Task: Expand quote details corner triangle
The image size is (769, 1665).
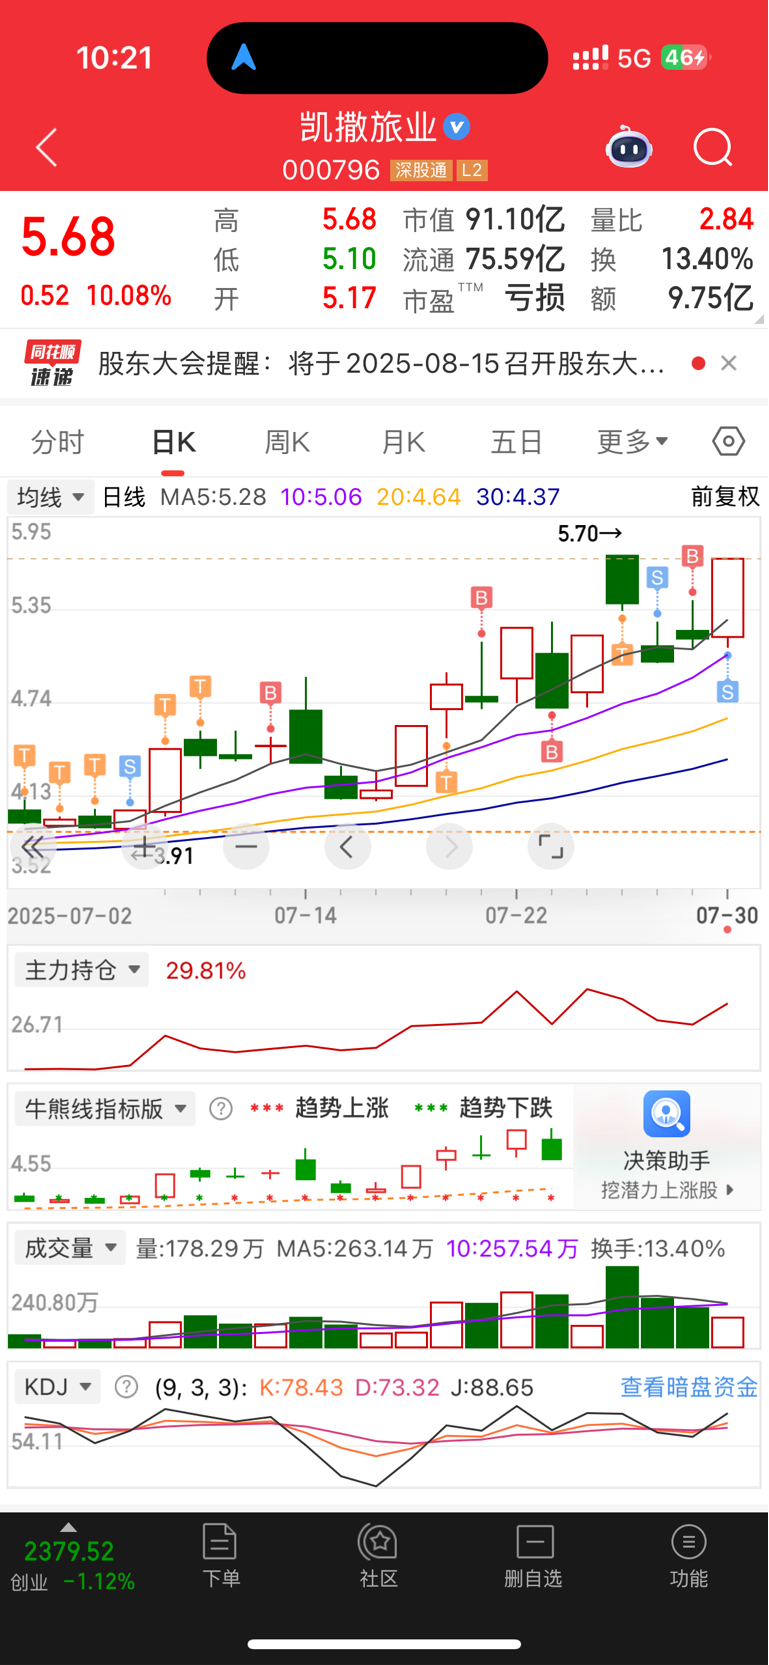Action: pyautogui.click(x=759, y=319)
